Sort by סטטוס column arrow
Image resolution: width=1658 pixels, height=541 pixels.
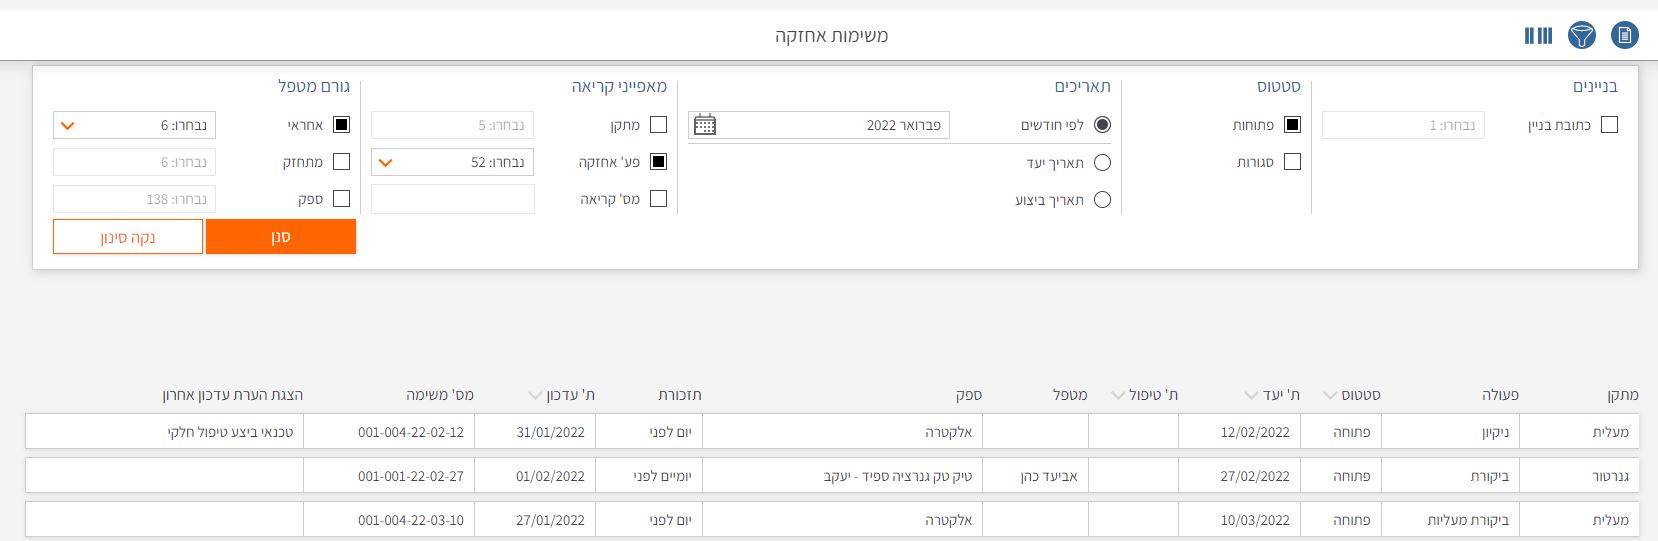point(1331,396)
